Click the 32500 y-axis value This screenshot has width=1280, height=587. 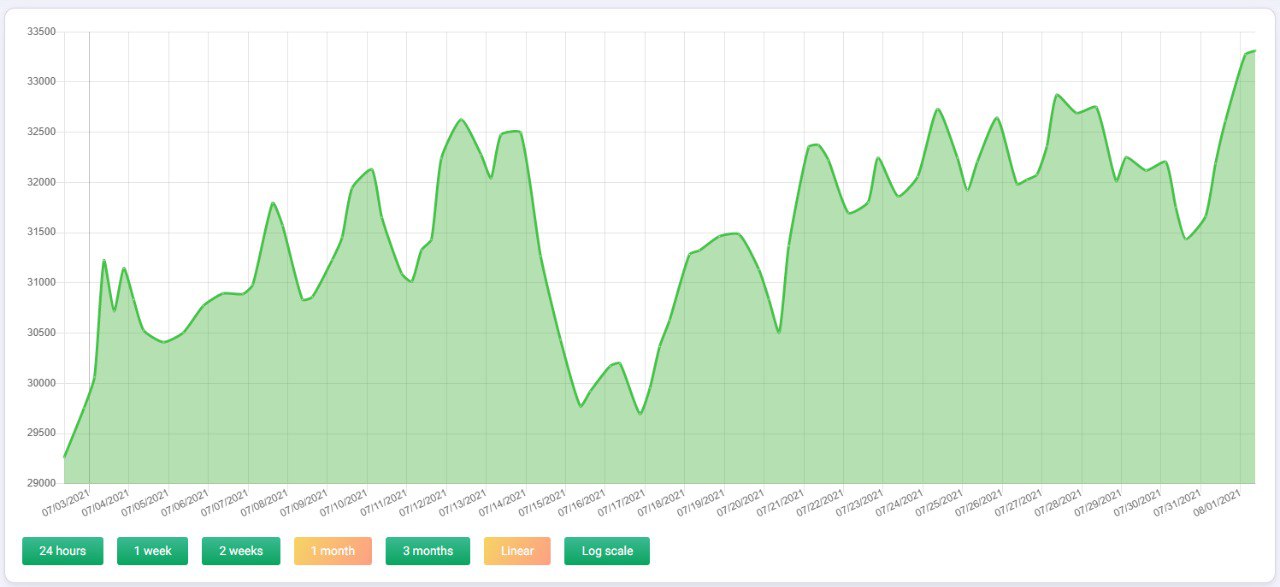[40, 132]
